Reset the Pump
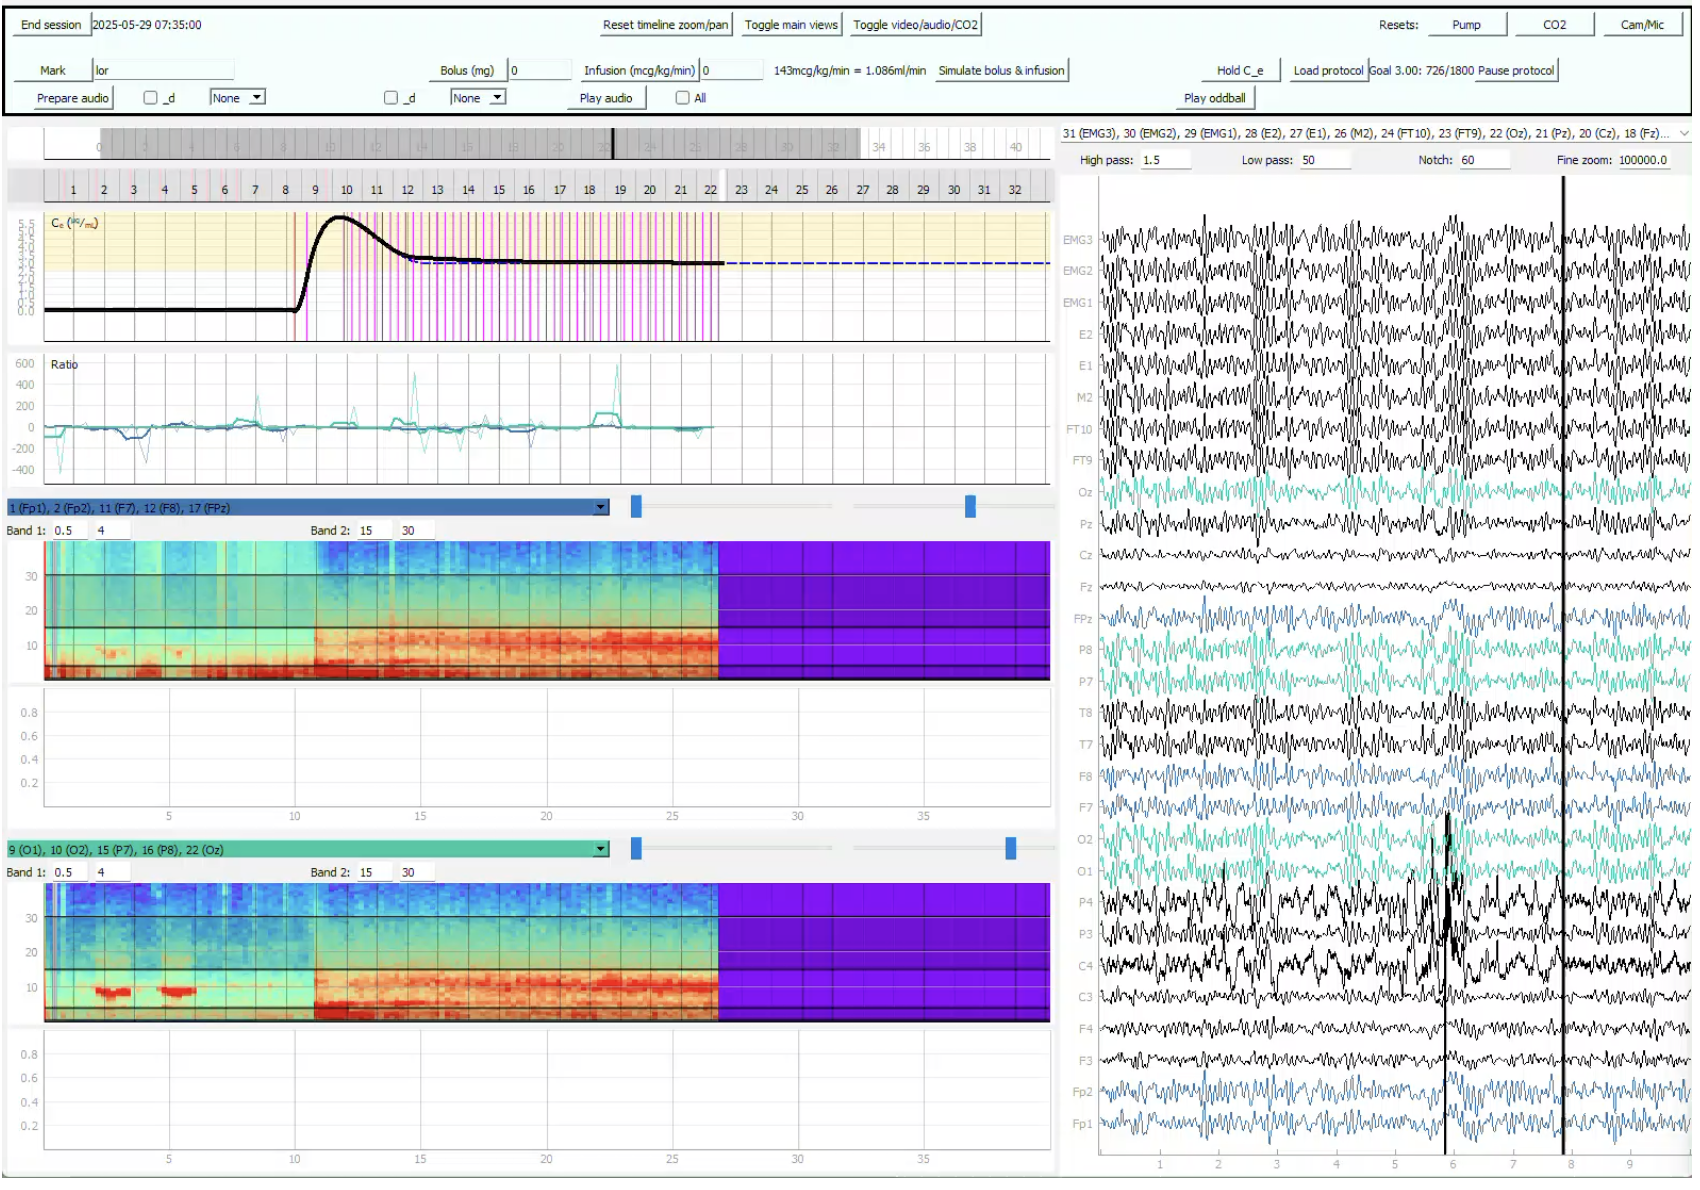 1465,25
